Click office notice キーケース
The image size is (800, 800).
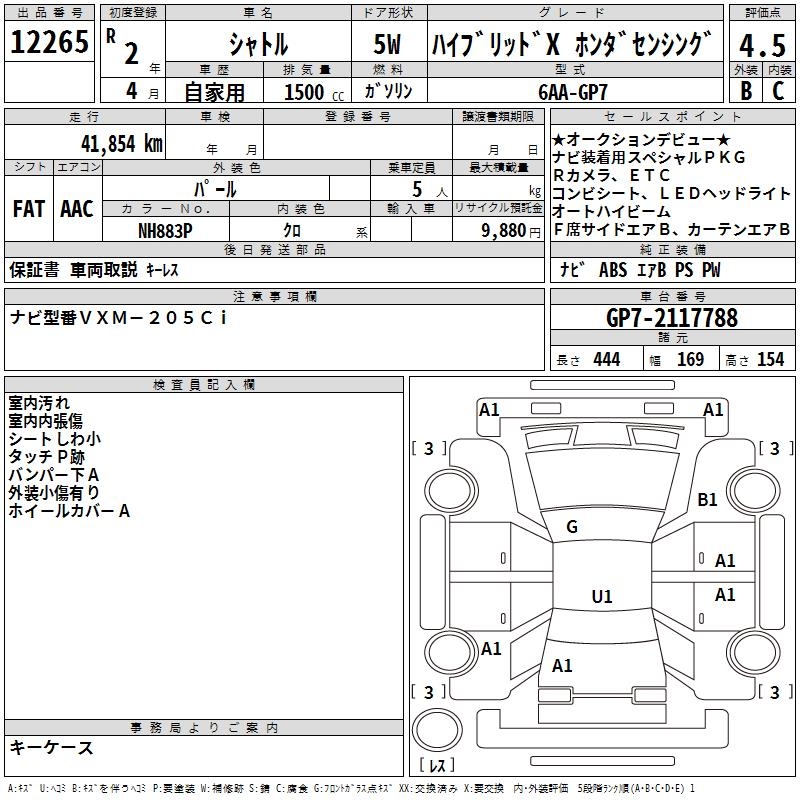pyautogui.click(x=52, y=747)
